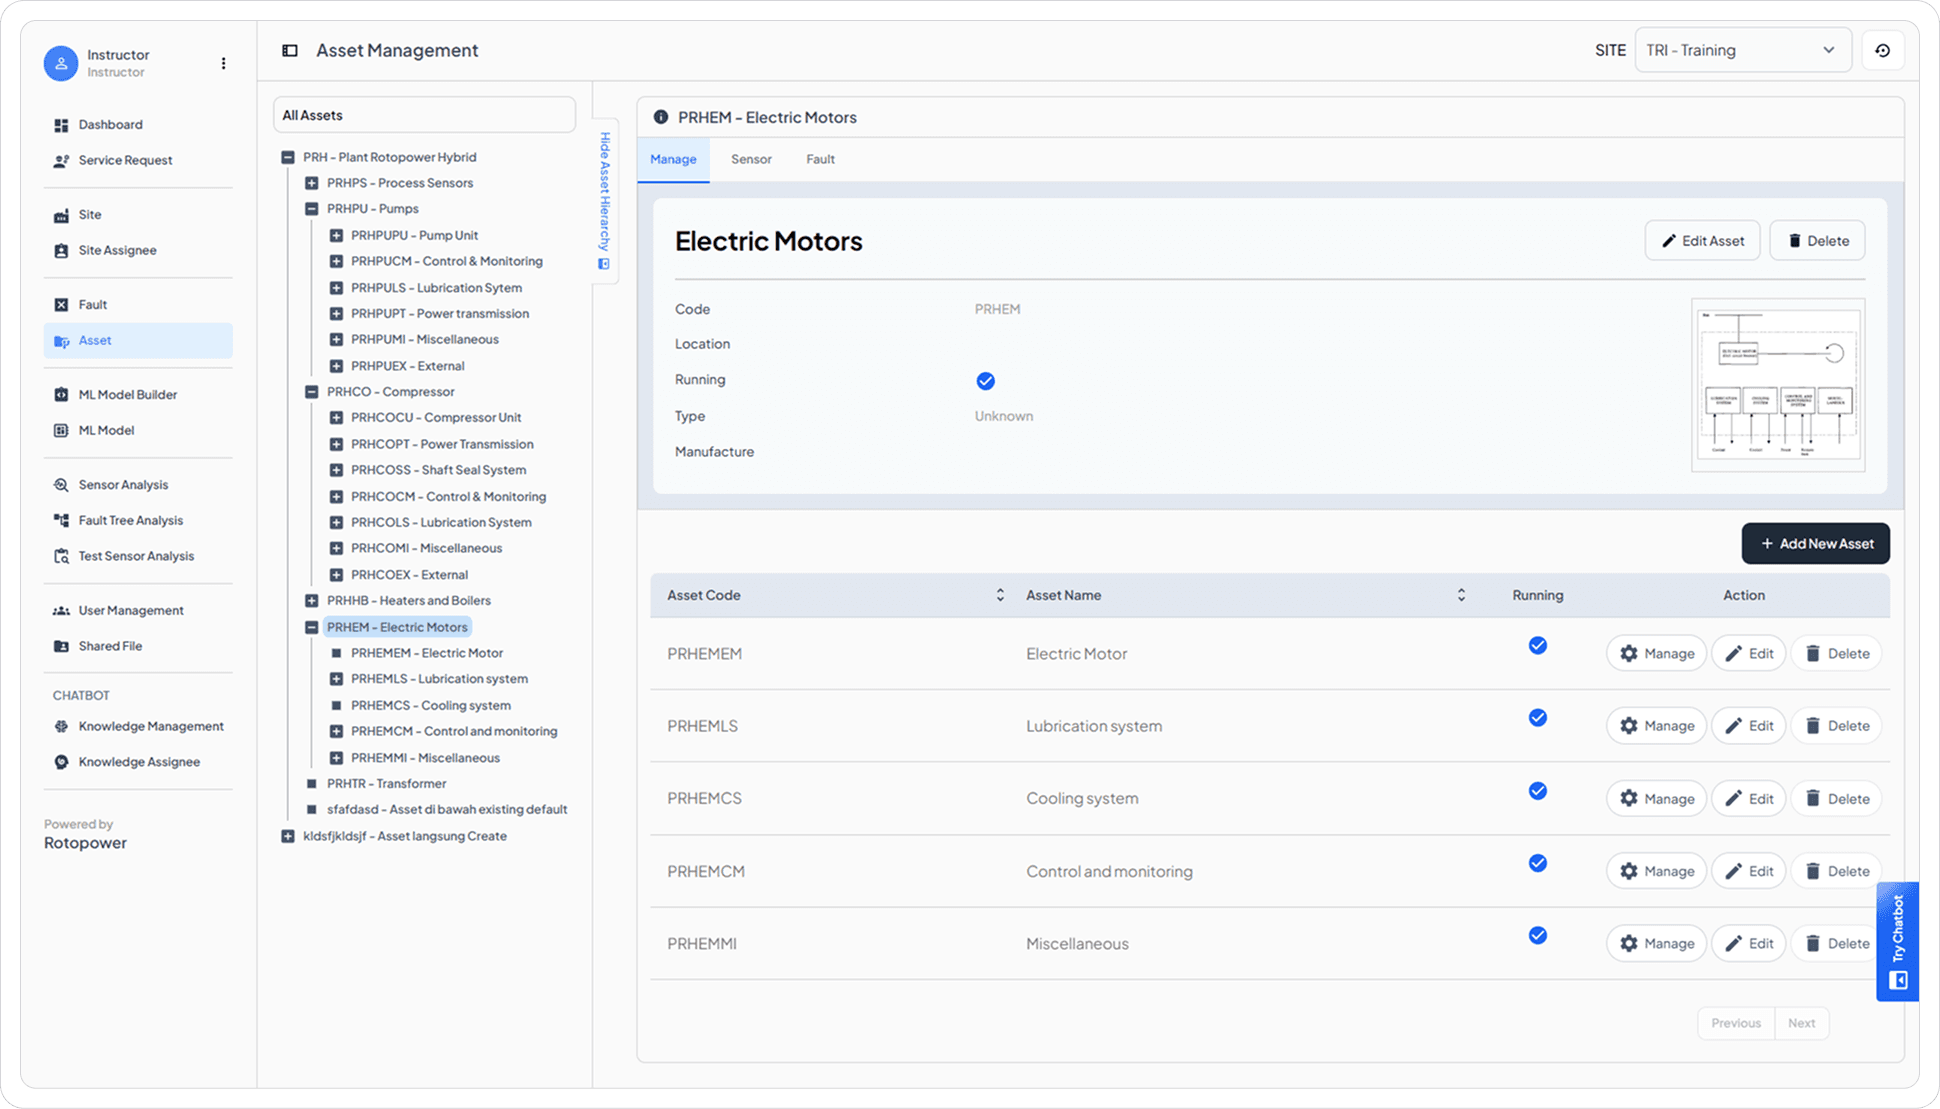Click the Add New Asset button
Image resolution: width=1940 pixels, height=1109 pixels.
point(1815,544)
